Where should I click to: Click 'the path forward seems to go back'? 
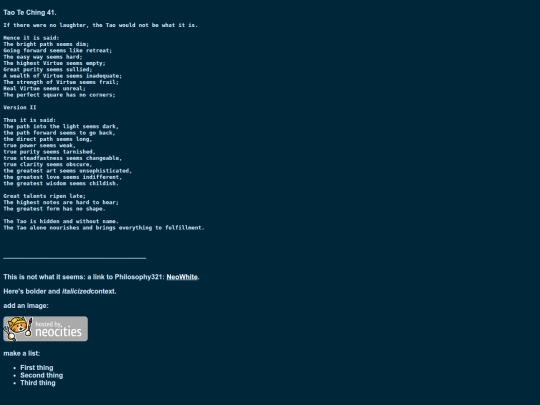coord(59,133)
